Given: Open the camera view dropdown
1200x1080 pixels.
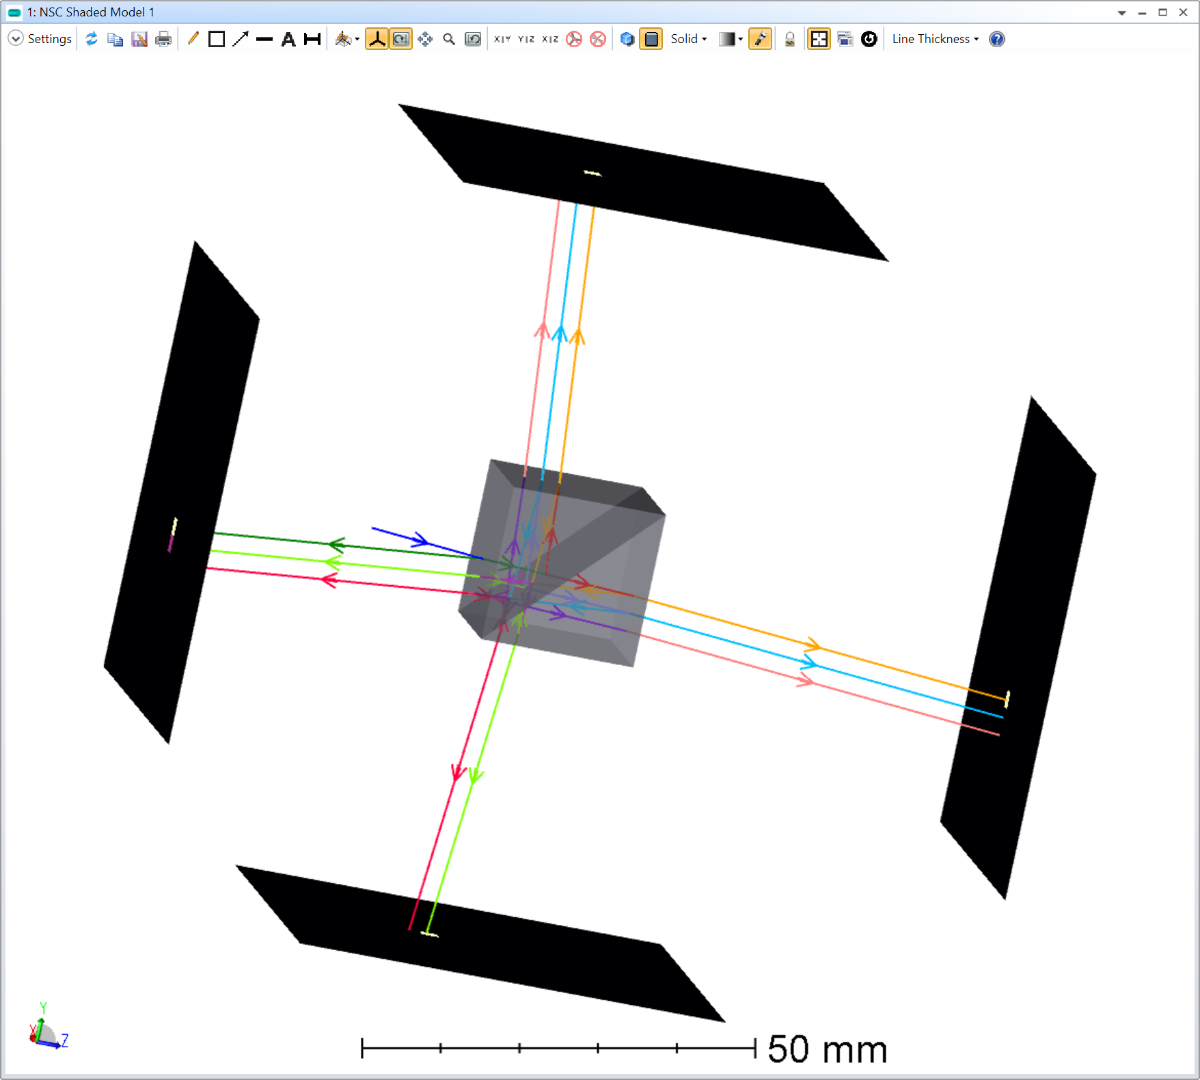Looking at the screenshot, I should (347, 39).
